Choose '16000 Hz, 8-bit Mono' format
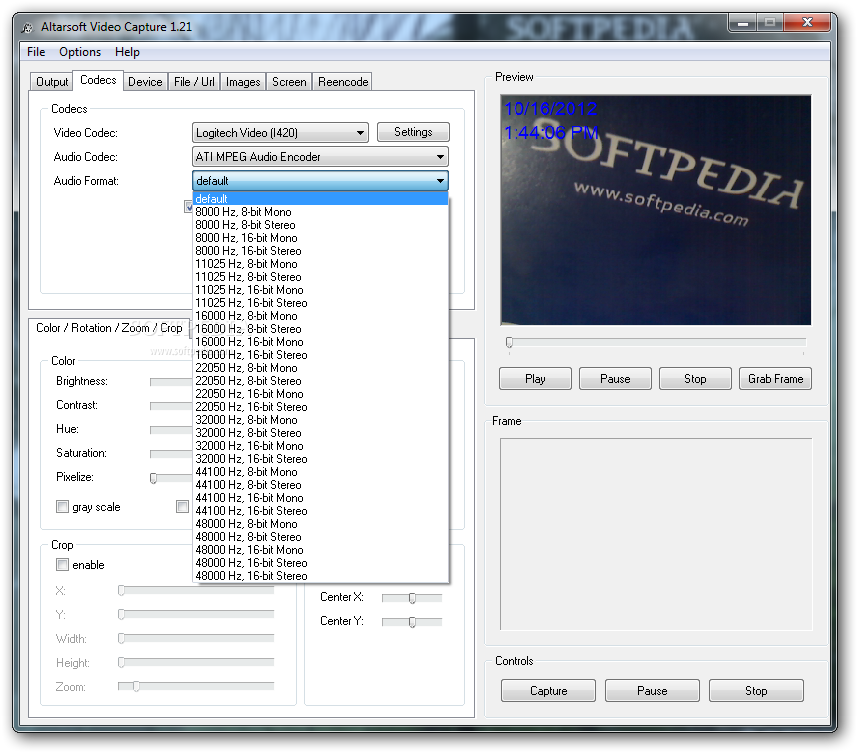 coord(320,316)
